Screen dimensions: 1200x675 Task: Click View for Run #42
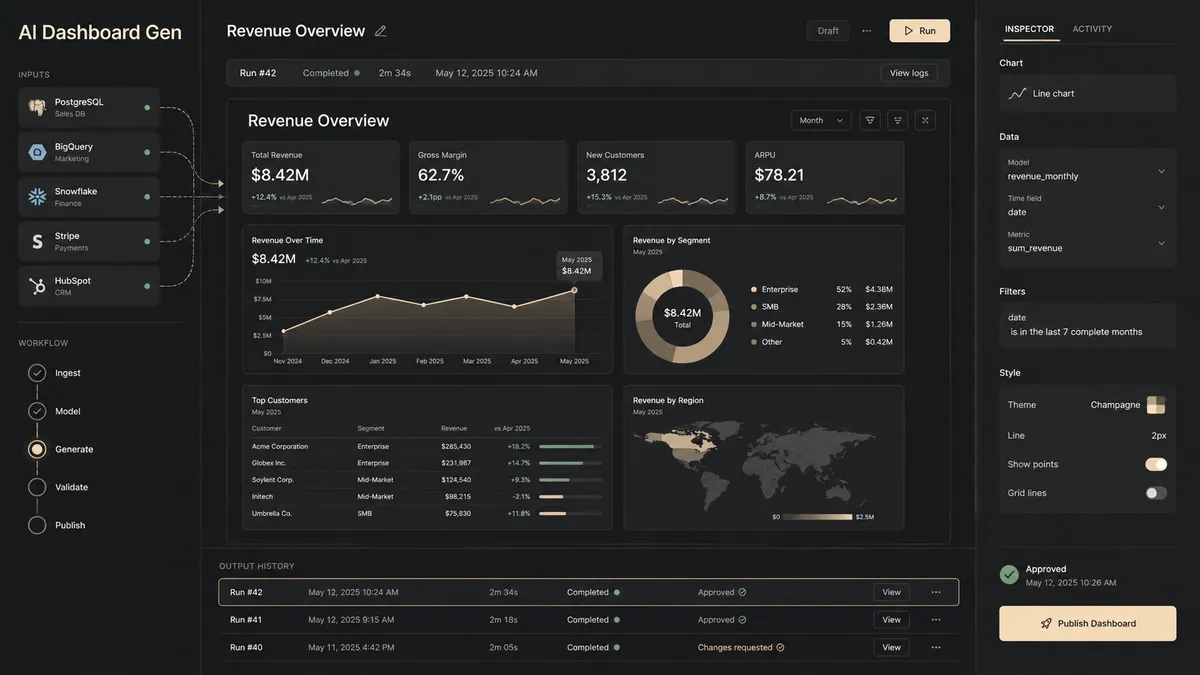[891, 592]
